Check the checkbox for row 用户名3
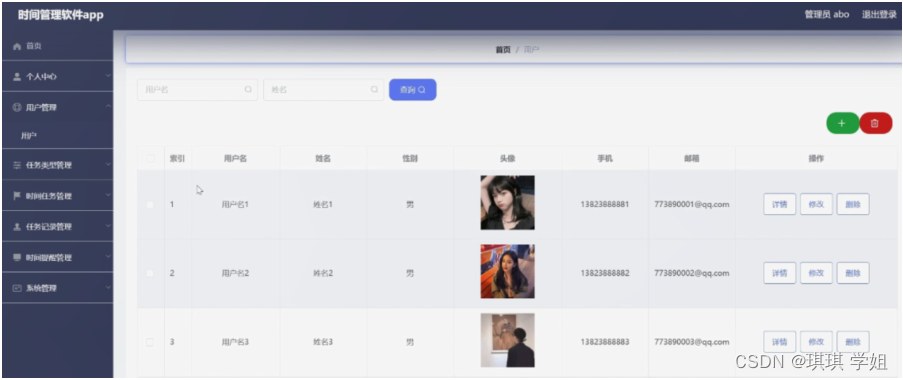This screenshot has width=903, height=380. [150, 342]
